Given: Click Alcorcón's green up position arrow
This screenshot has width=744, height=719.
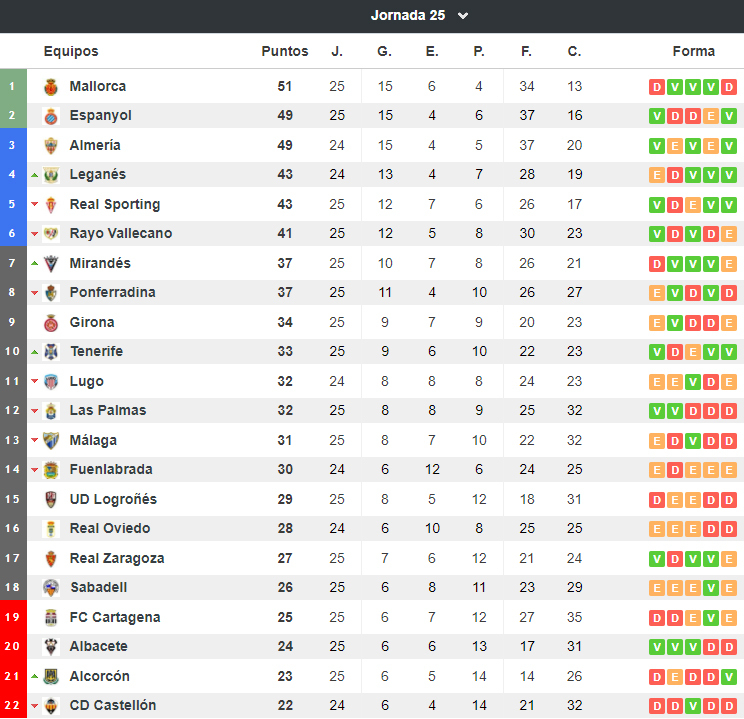Looking at the screenshot, I should (x=35, y=676).
